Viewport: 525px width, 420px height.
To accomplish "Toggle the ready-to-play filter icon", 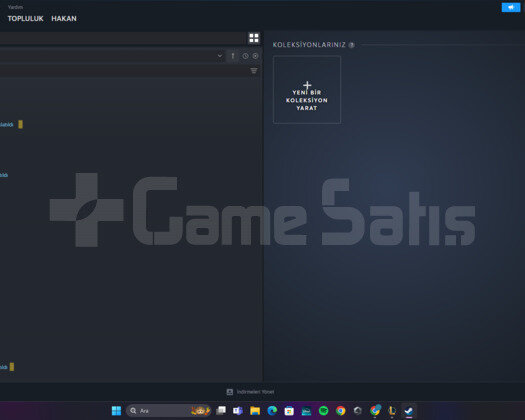I will (x=255, y=56).
